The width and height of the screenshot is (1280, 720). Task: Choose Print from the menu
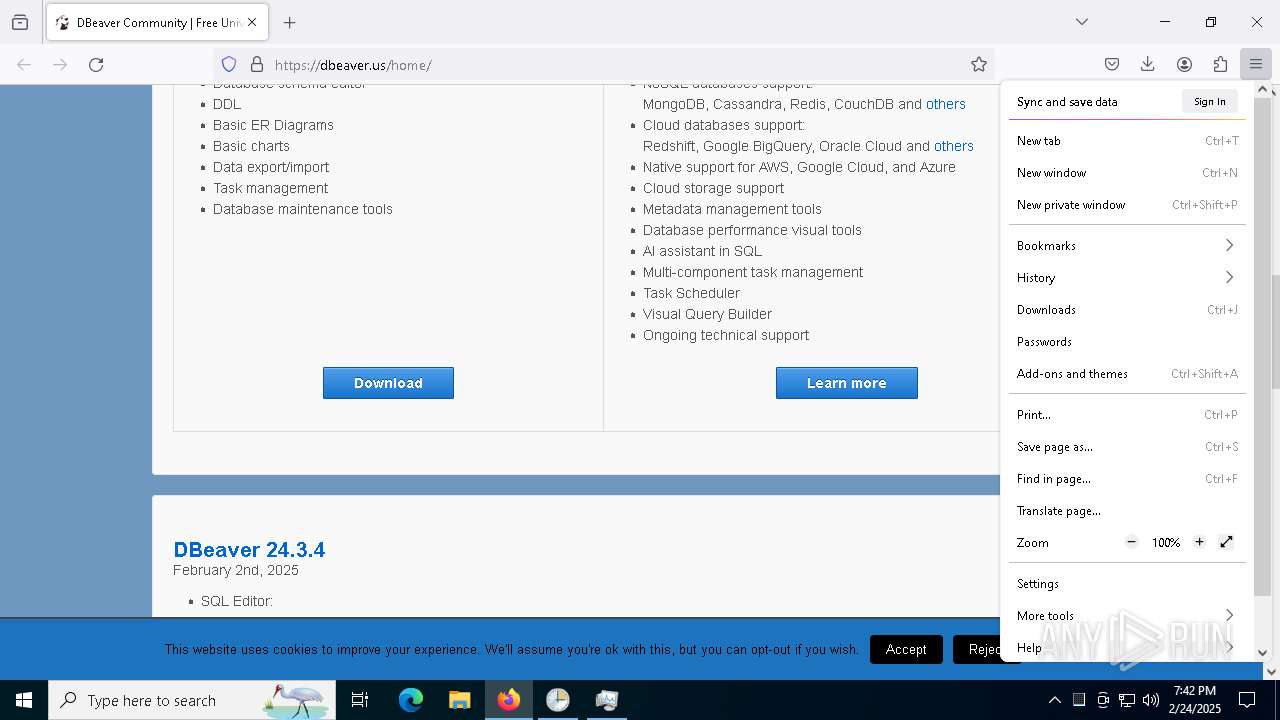1127,415
